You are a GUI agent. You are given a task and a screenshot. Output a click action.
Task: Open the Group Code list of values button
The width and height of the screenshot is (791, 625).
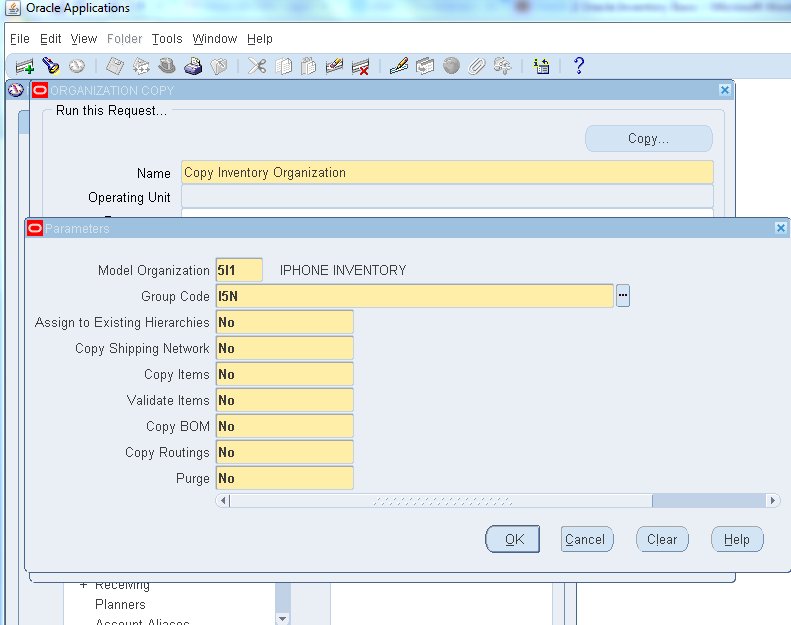[x=623, y=296]
